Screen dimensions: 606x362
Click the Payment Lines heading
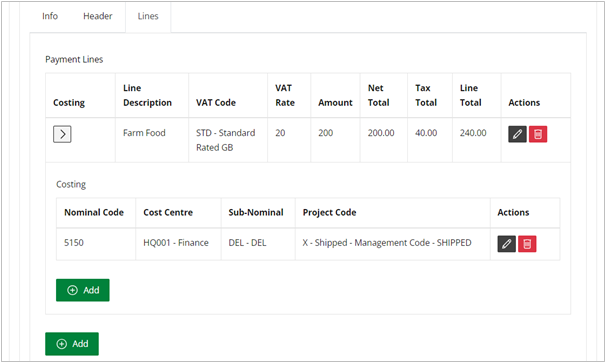click(x=74, y=59)
